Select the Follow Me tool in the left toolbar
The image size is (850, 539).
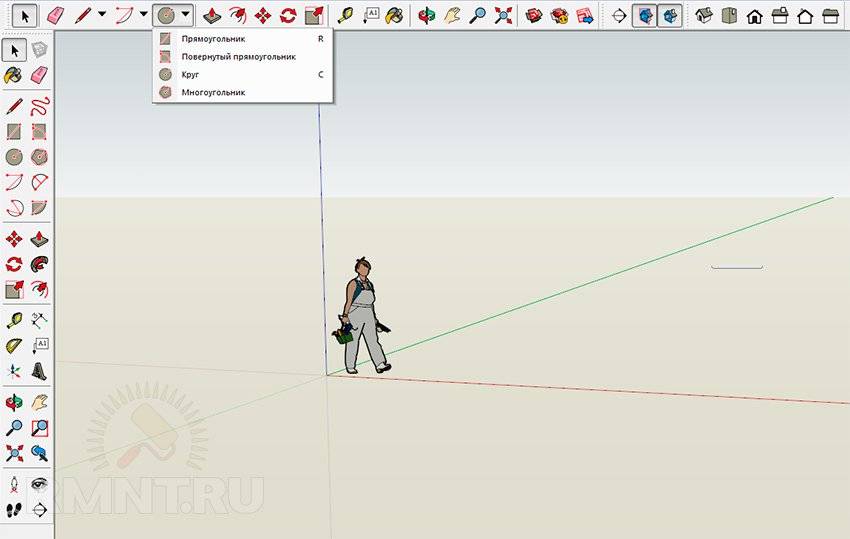click(40, 264)
